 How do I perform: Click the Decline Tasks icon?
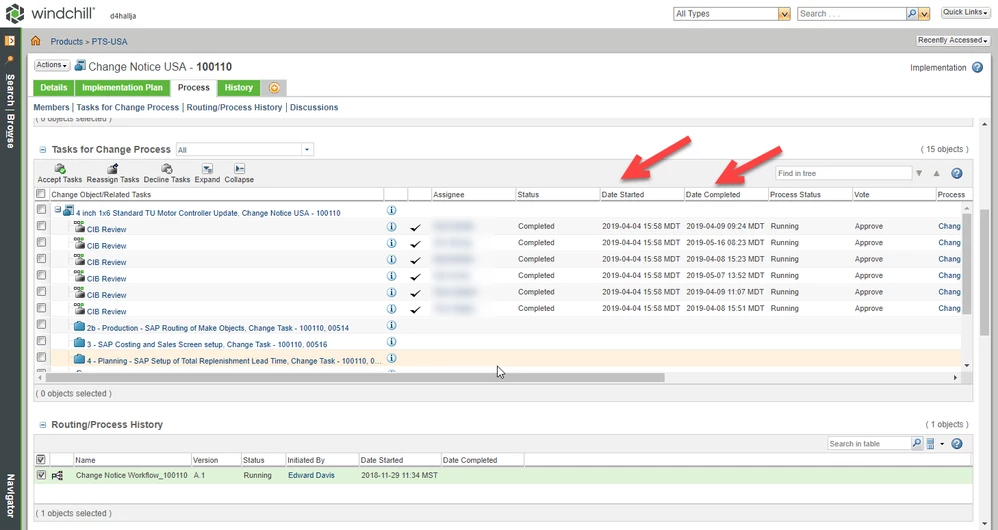click(167, 169)
